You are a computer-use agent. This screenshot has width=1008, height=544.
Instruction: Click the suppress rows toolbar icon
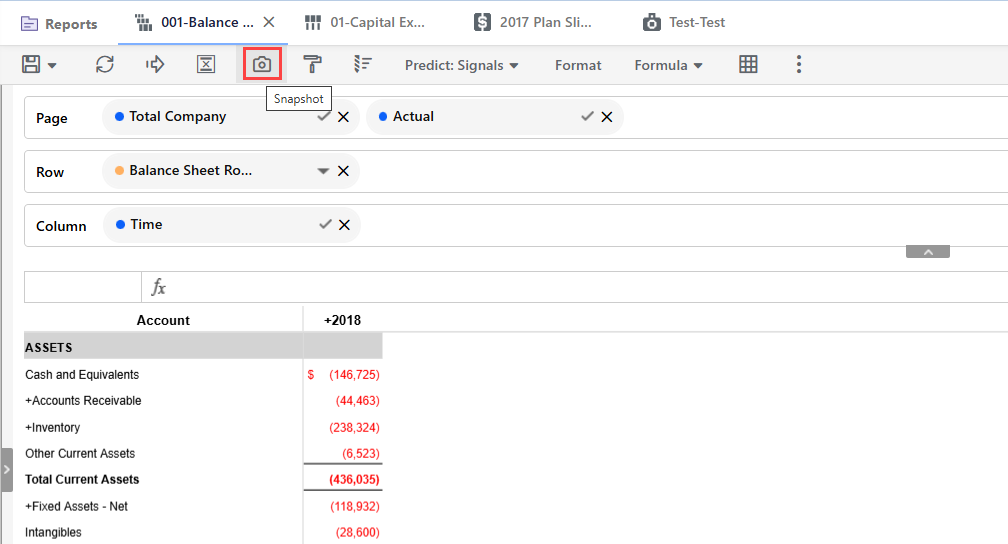205,65
